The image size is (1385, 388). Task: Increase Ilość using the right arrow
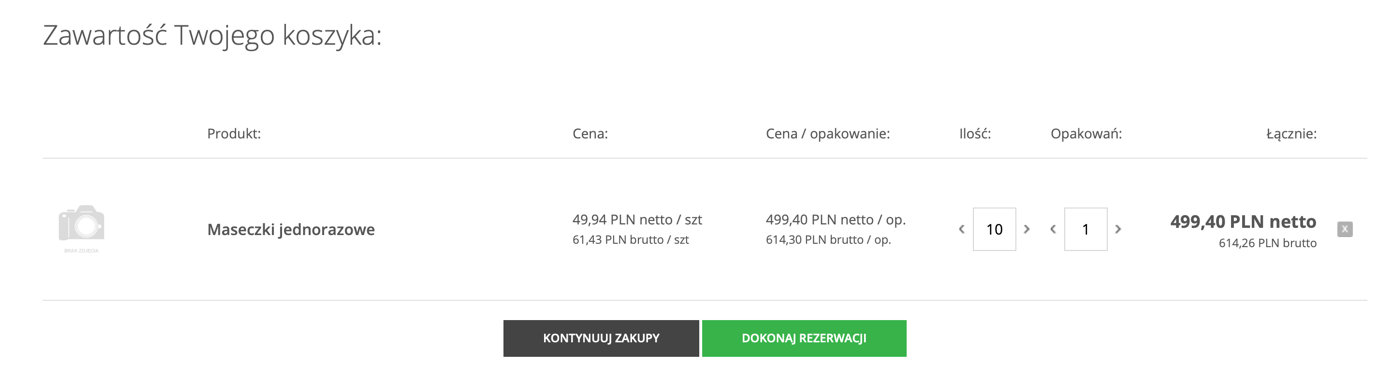(x=1027, y=229)
